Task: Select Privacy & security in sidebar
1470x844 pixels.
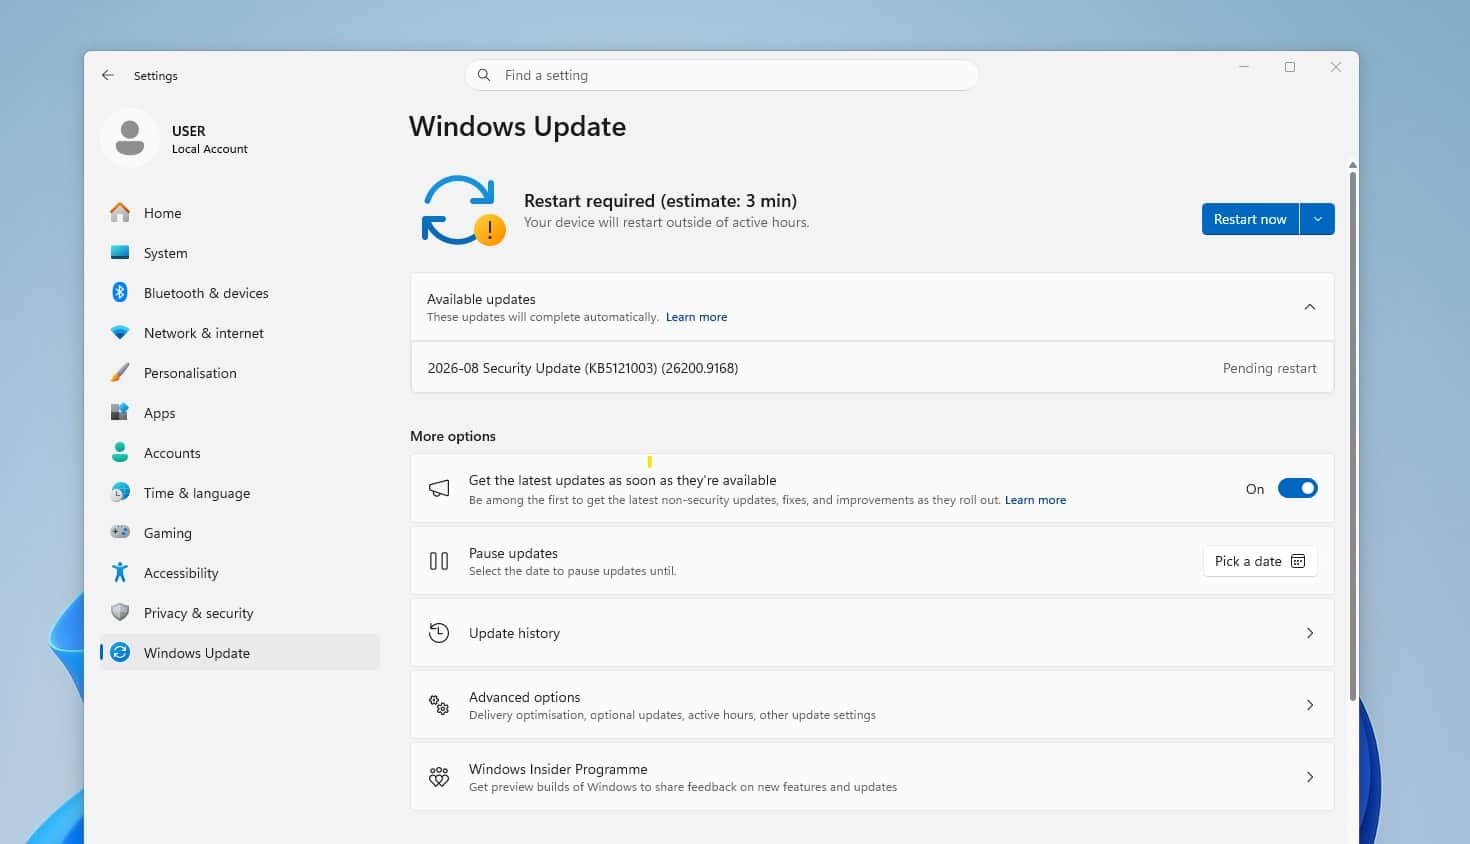Action: click(240, 613)
